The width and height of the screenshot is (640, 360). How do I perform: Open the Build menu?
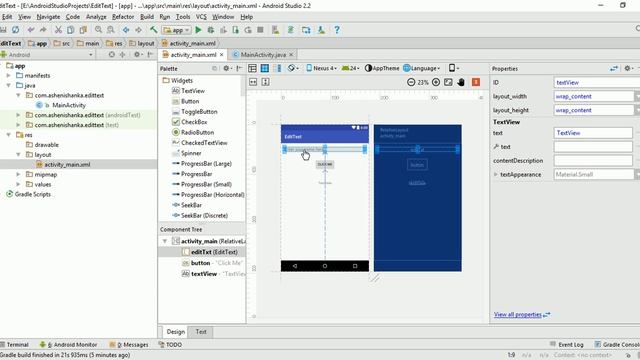(x=147, y=17)
